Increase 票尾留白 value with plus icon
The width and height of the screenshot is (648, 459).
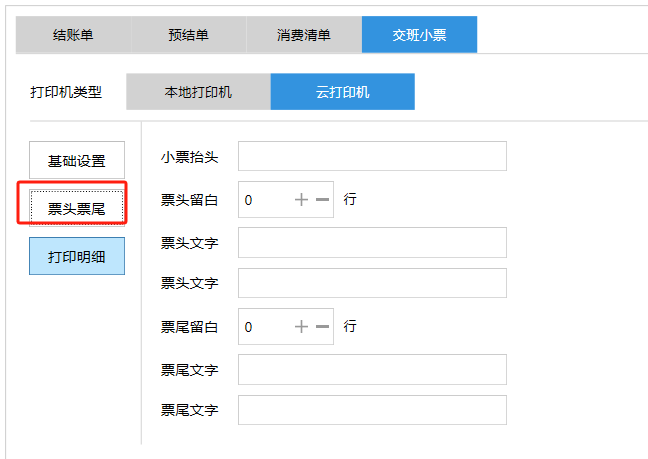pyautogui.click(x=302, y=327)
